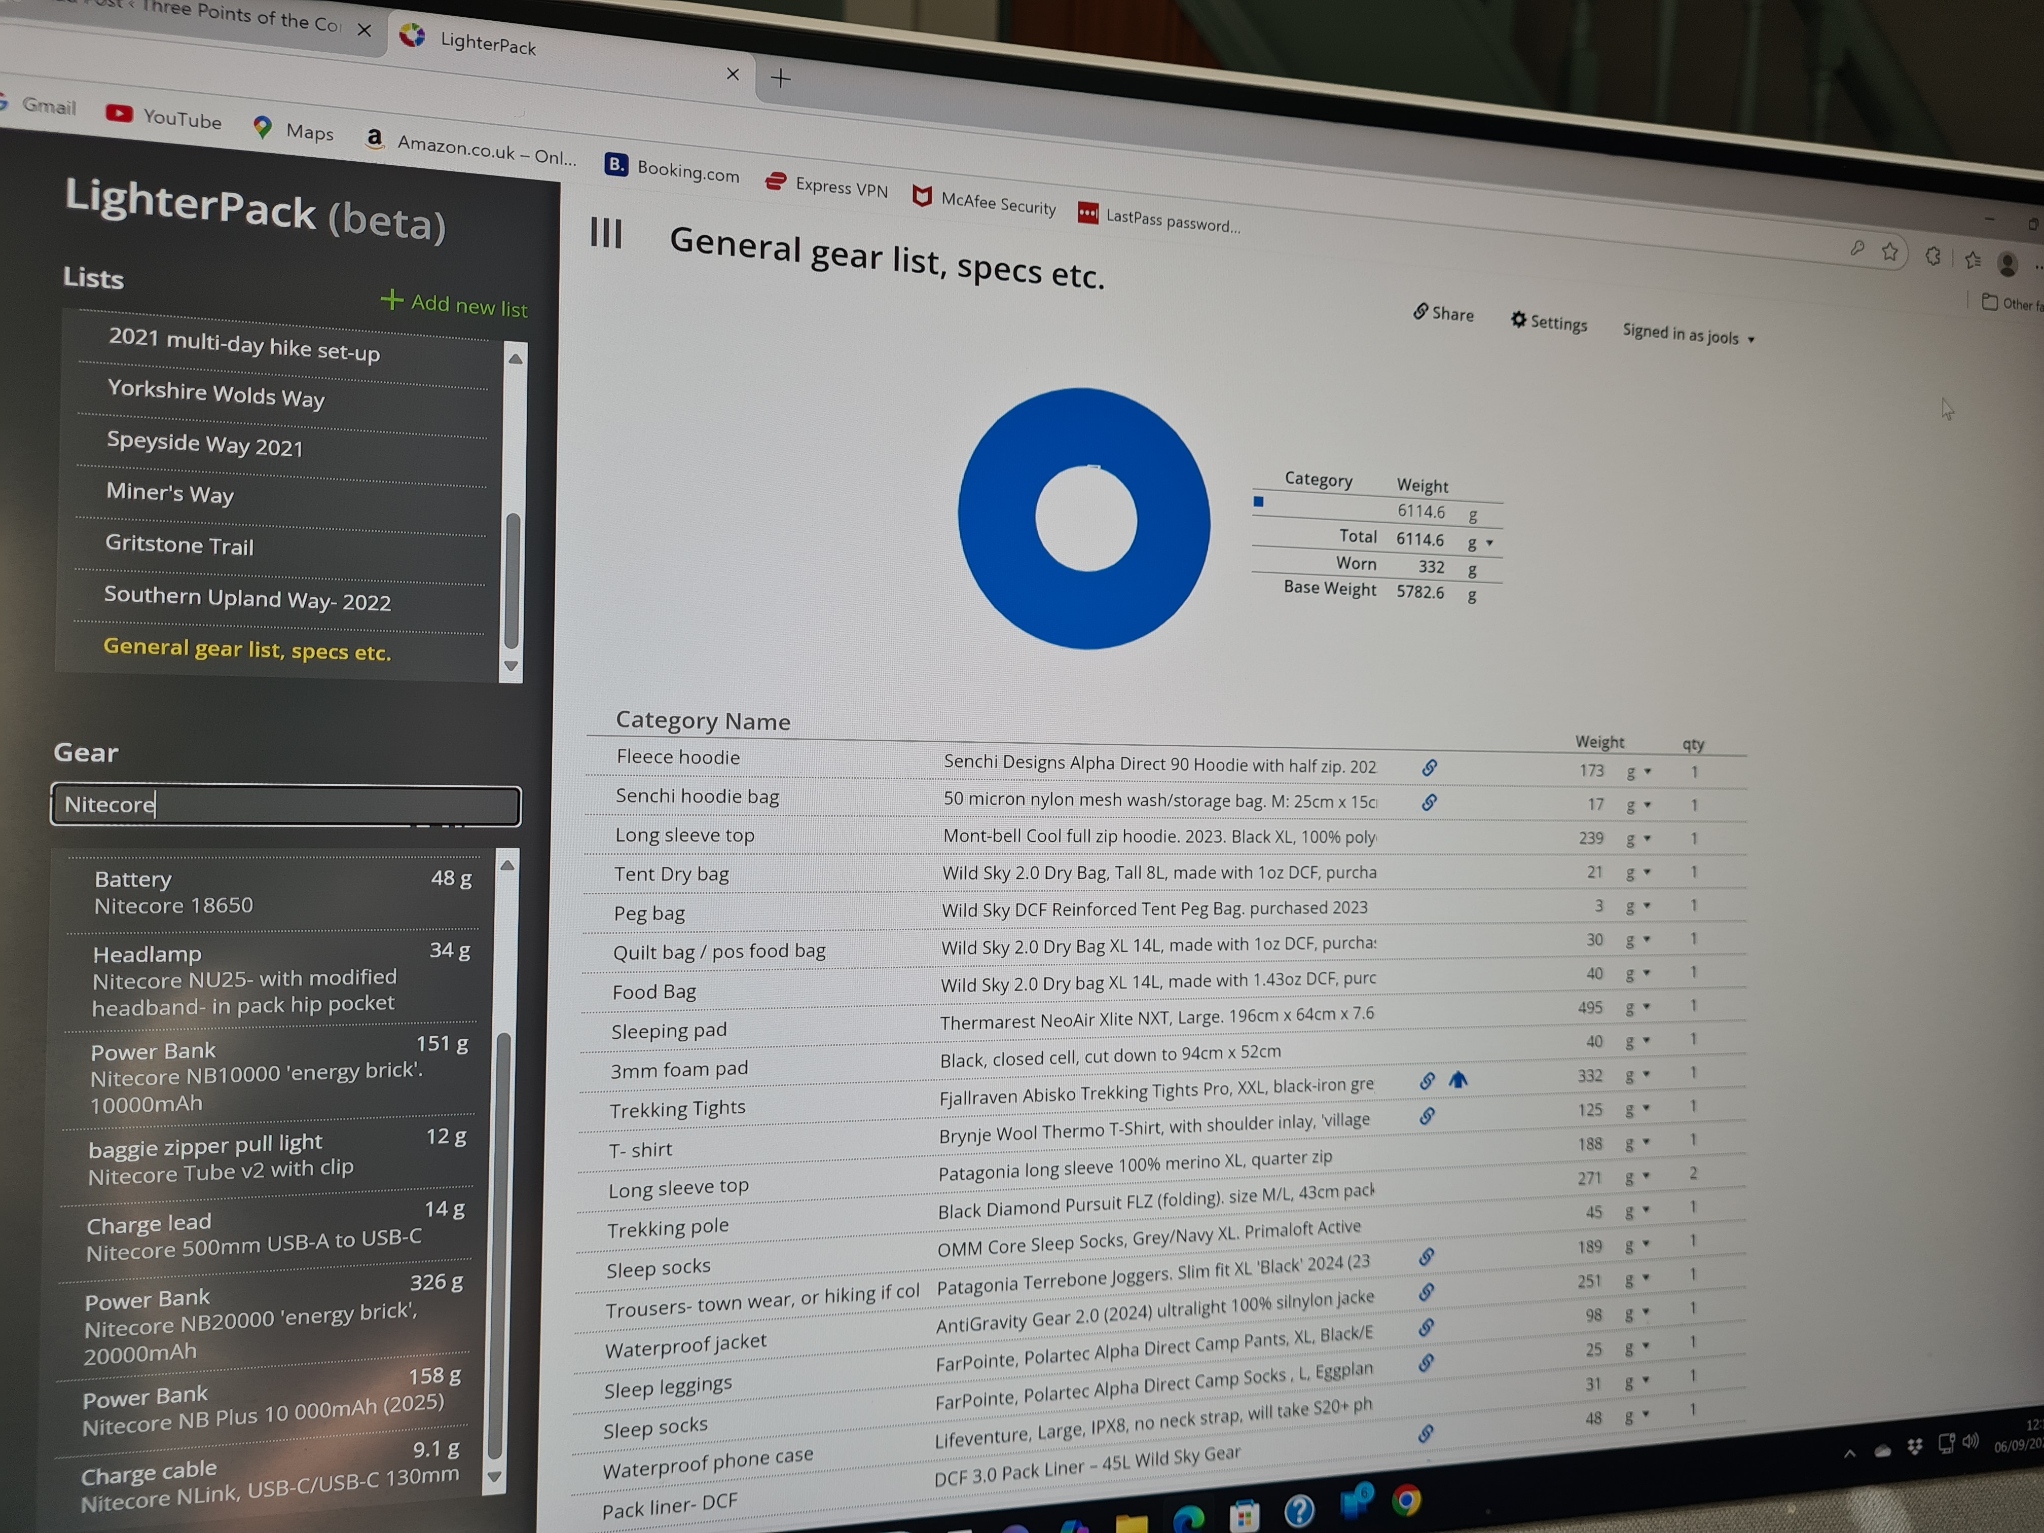This screenshot has height=1533, width=2044.
Task: Toggle worn shirt icon on Trekking Tights
Action: (1458, 1080)
